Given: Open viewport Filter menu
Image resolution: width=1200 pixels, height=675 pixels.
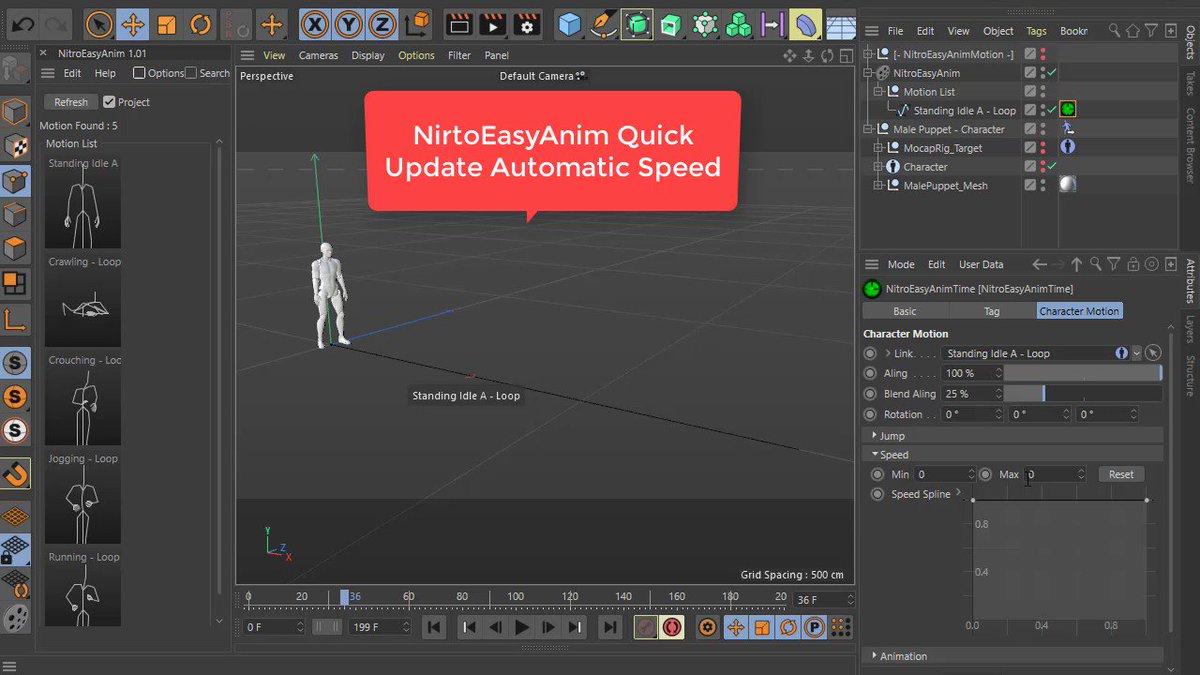Looking at the screenshot, I should coord(459,55).
